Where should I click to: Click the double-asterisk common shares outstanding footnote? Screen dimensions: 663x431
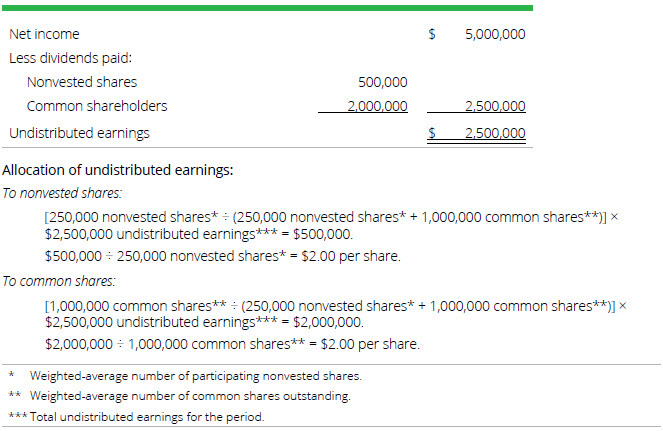pyautogui.click(x=190, y=396)
